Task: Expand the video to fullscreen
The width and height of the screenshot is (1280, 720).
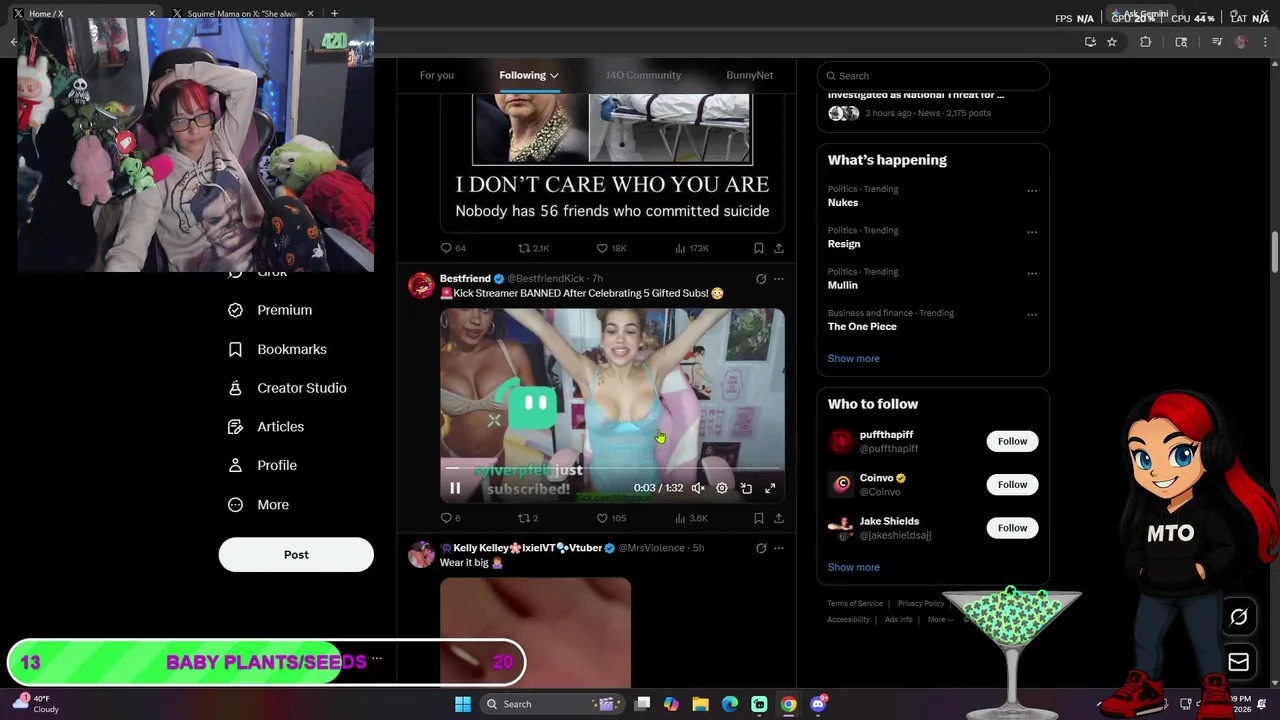Action: click(x=770, y=488)
